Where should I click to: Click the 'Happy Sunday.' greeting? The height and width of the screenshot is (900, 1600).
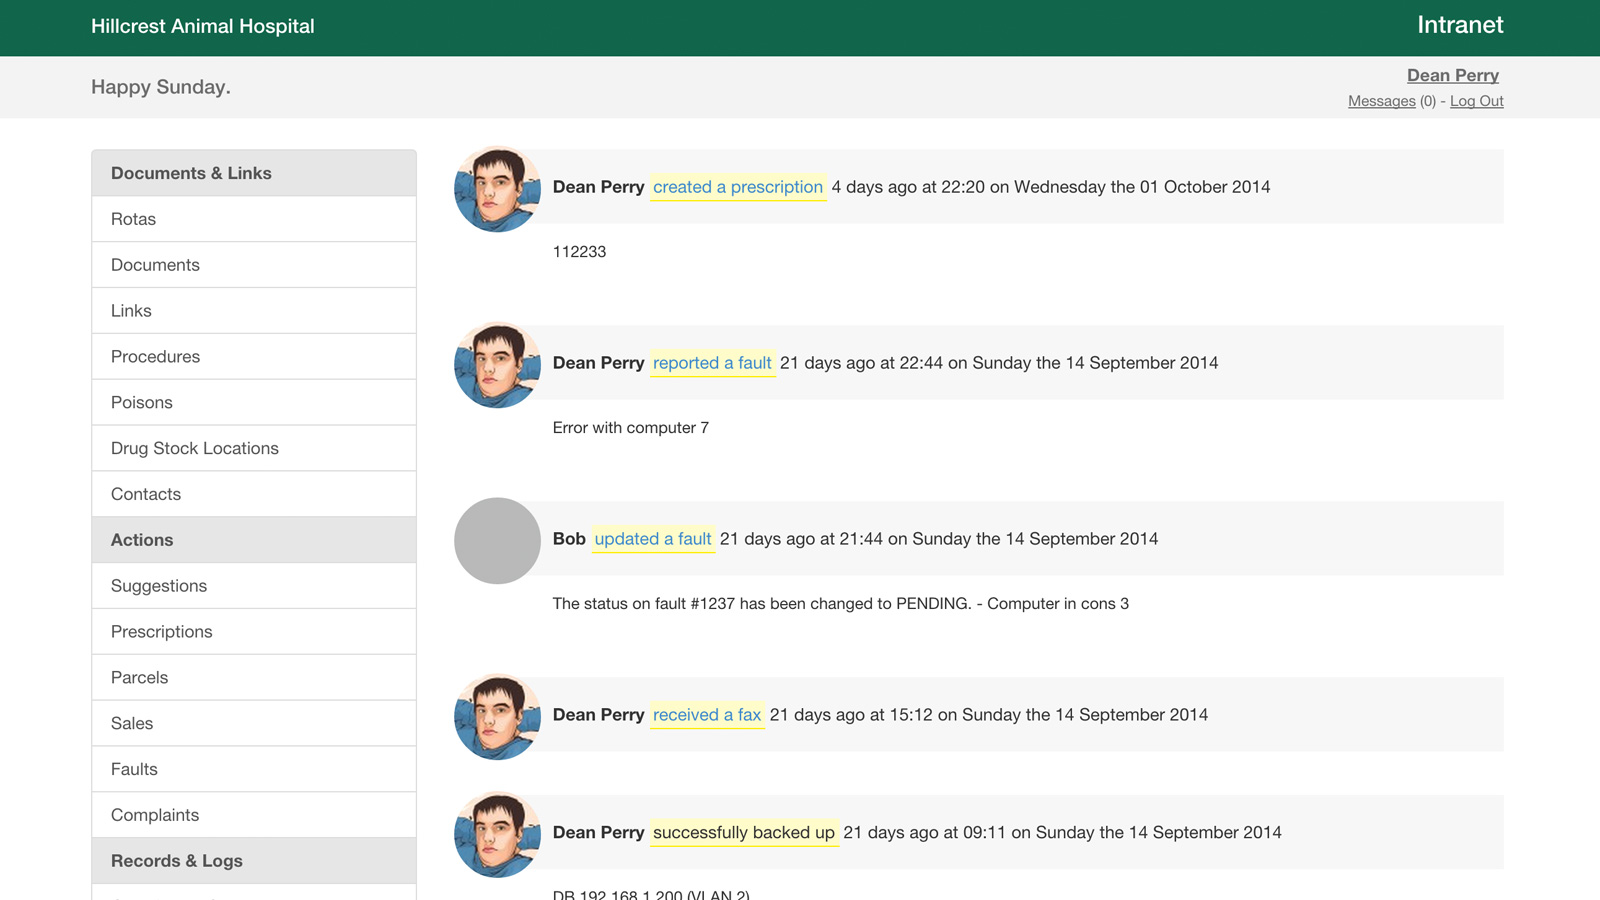pos(161,87)
